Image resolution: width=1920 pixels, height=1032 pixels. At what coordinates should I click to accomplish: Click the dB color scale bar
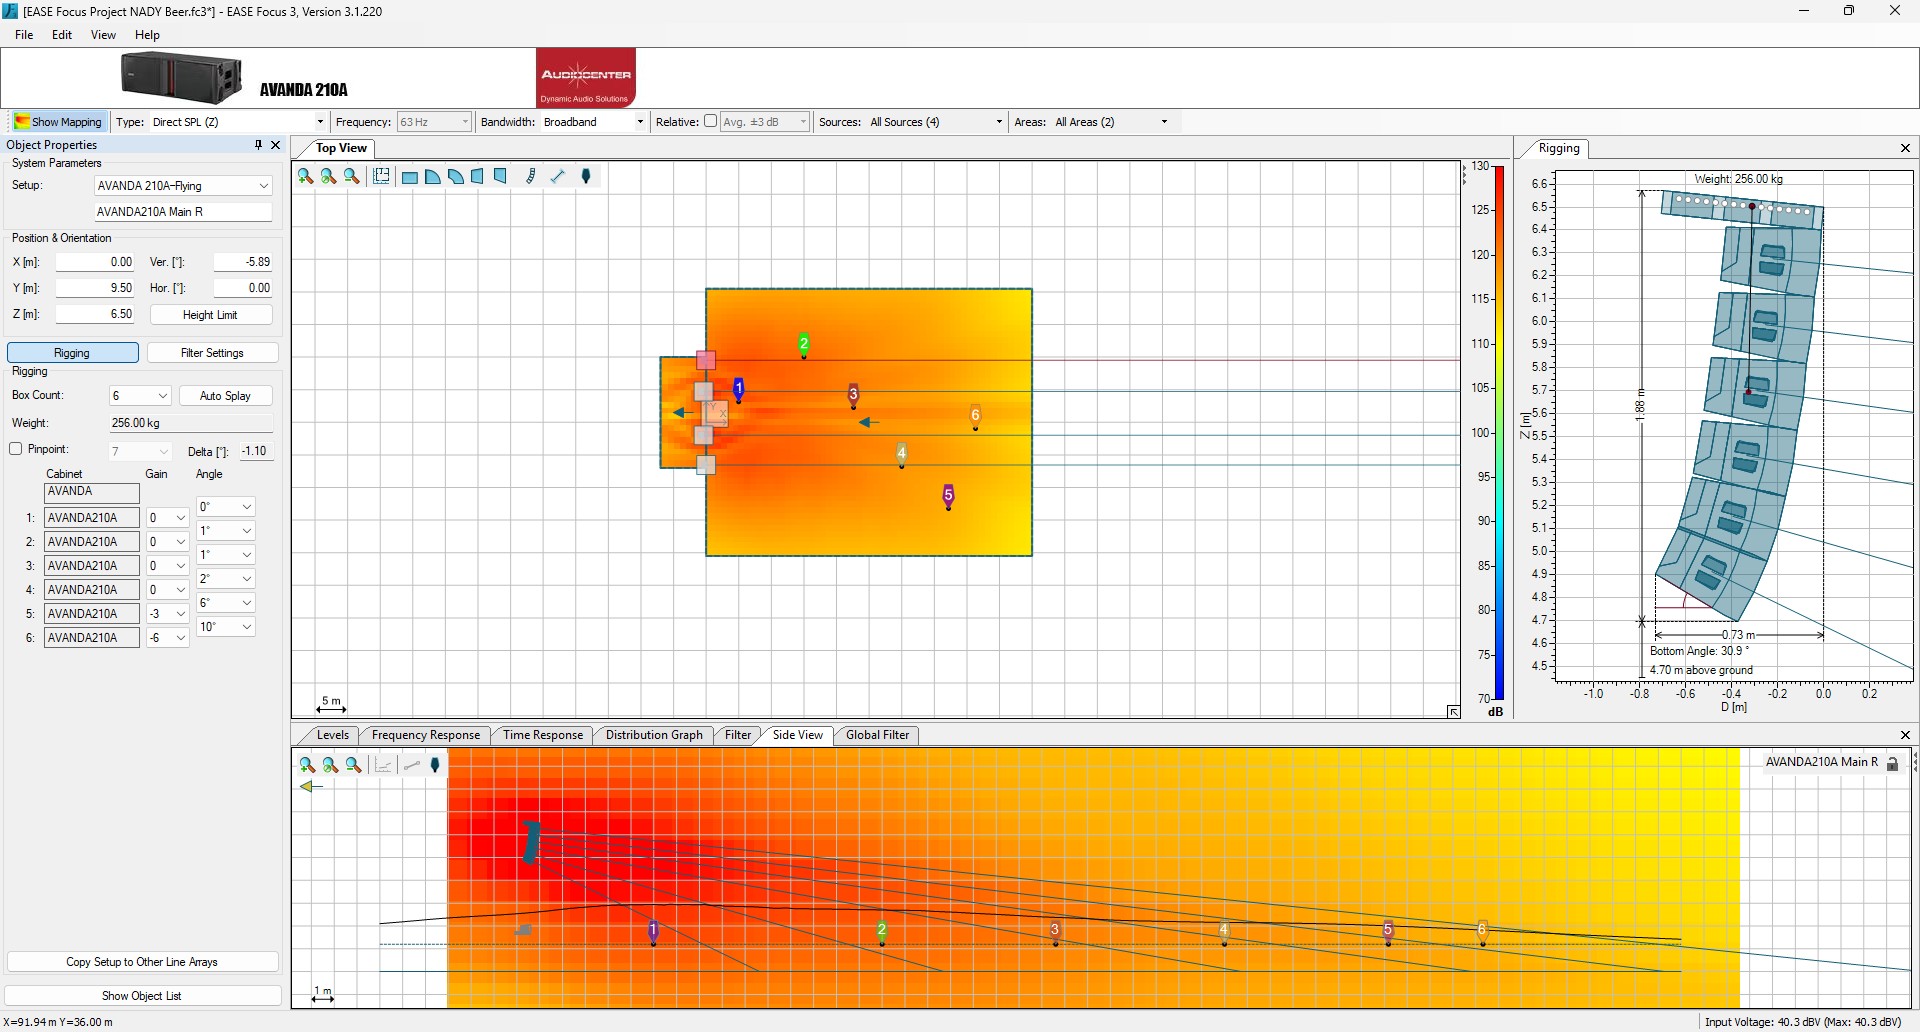coord(1499,433)
